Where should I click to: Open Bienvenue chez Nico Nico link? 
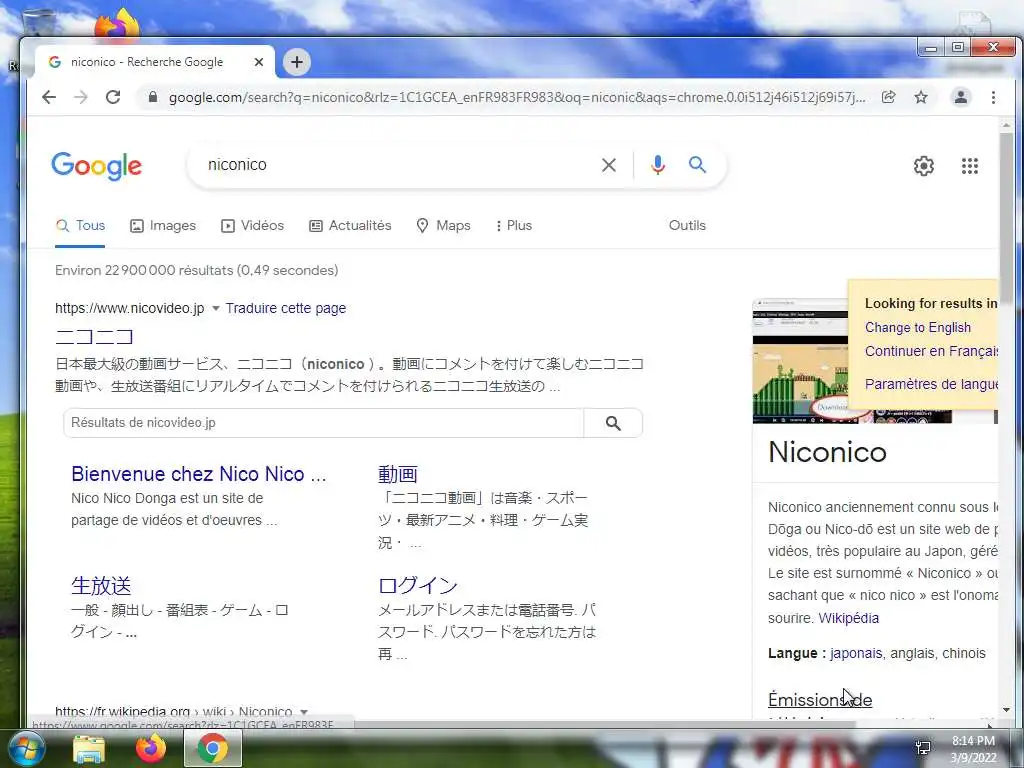coord(199,474)
